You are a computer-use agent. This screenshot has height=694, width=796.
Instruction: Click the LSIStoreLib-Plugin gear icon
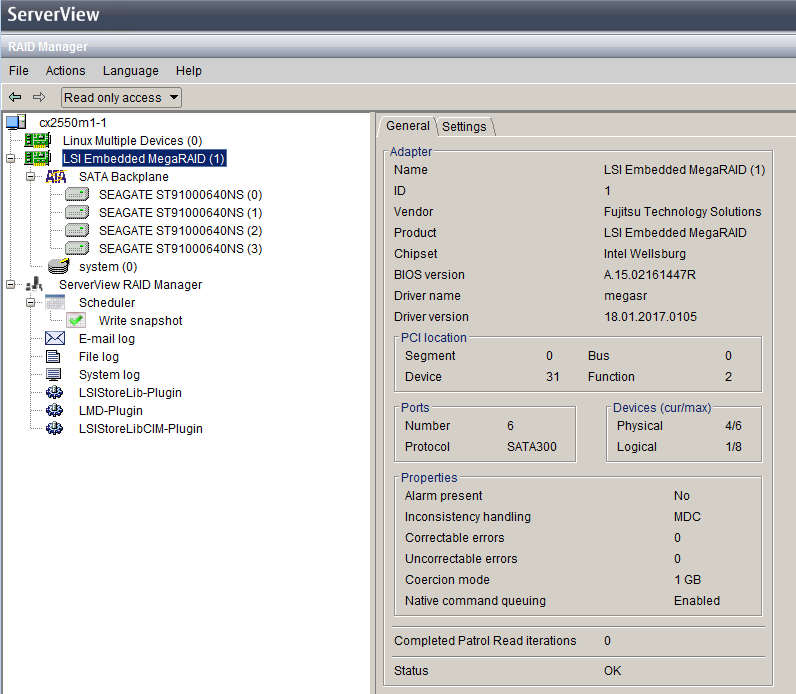(54, 392)
